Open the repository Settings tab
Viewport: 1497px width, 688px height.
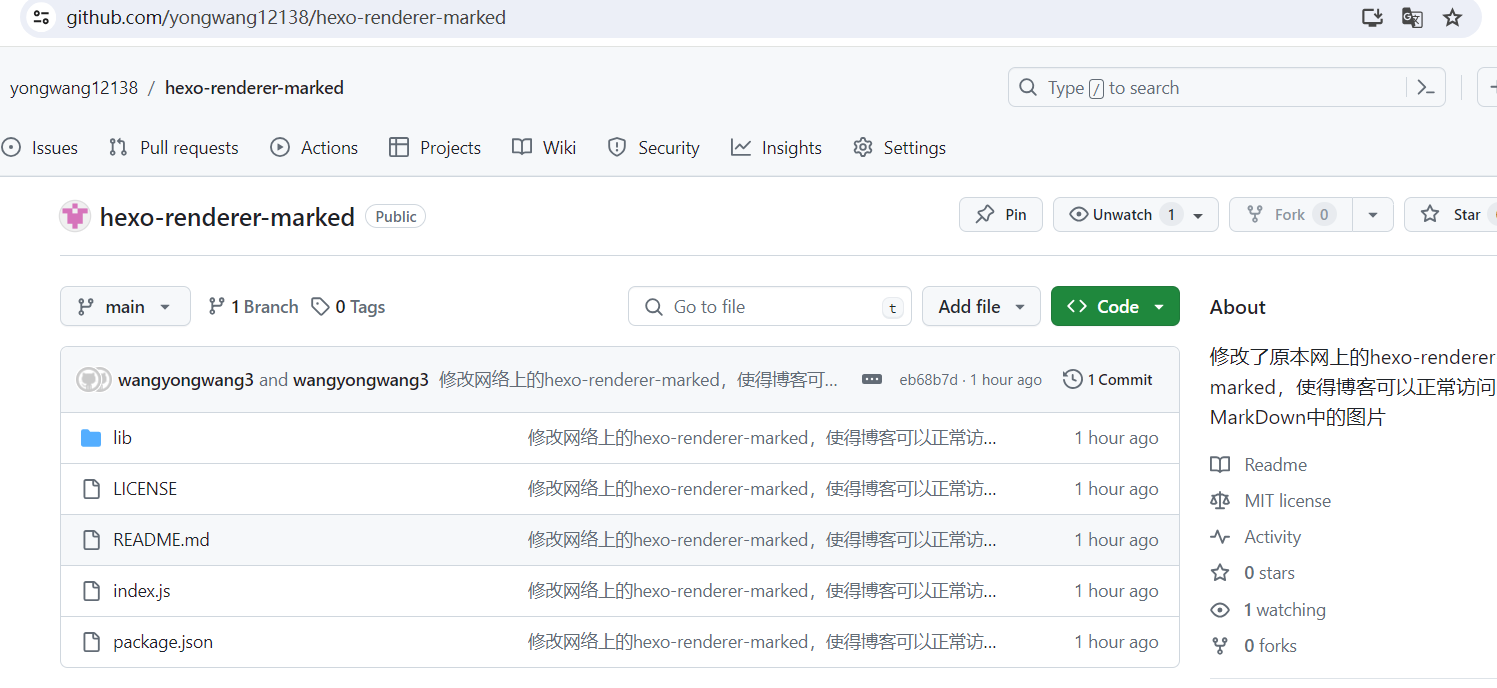pos(899,148)
